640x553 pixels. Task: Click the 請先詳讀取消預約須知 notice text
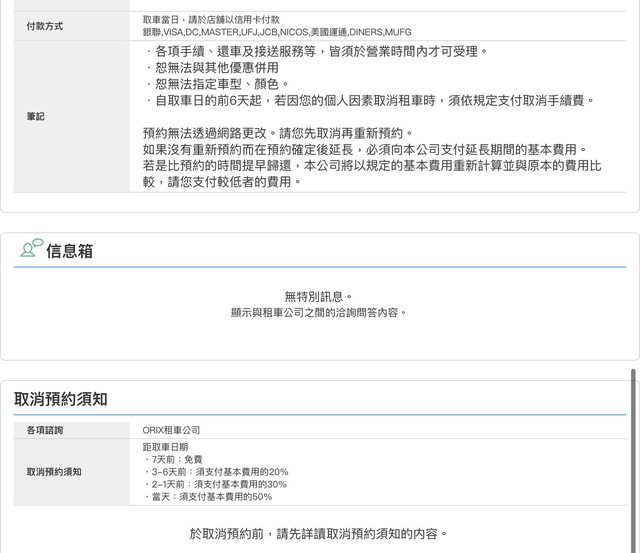(319, 533)
